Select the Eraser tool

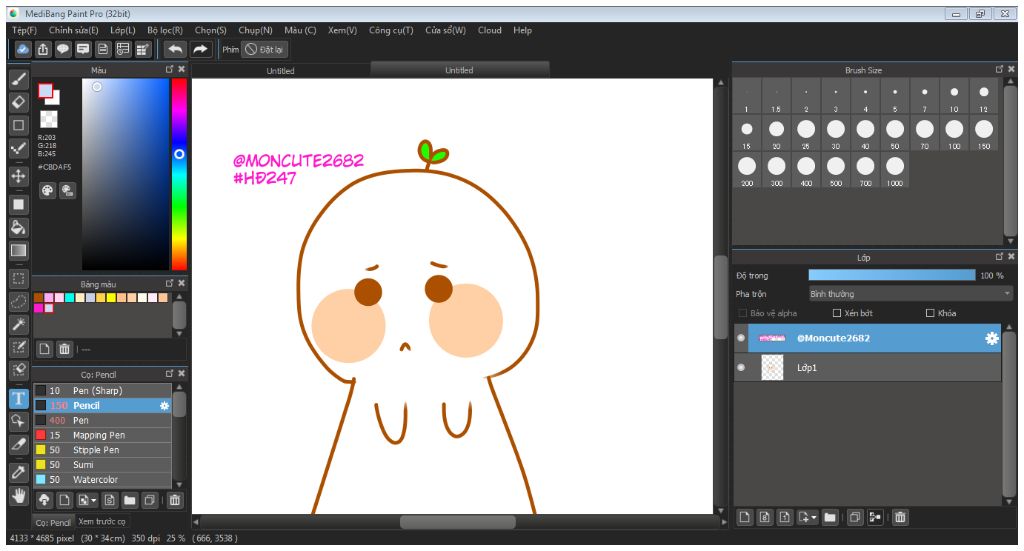pyautogui.click(x=19, y=102)
